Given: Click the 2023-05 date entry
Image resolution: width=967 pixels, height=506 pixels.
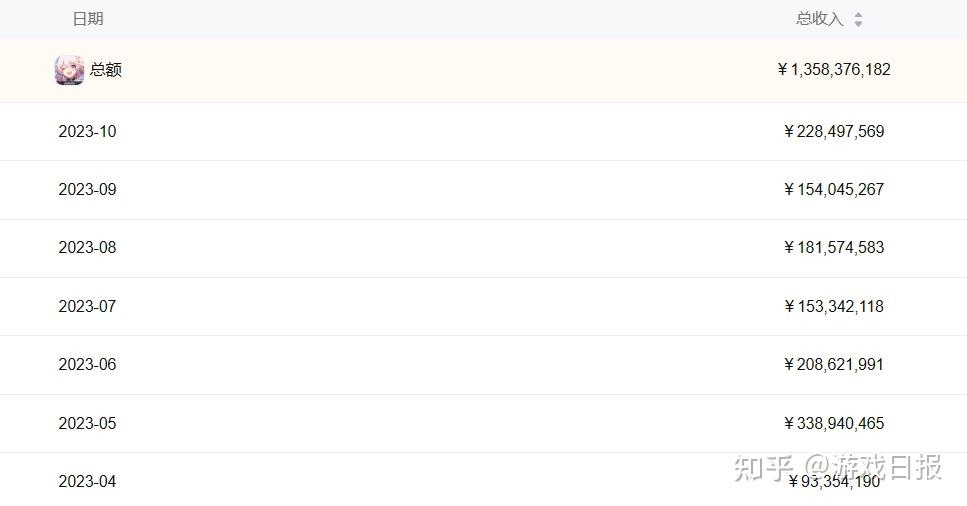Looking at the screenshot, I should coord(87,423).
